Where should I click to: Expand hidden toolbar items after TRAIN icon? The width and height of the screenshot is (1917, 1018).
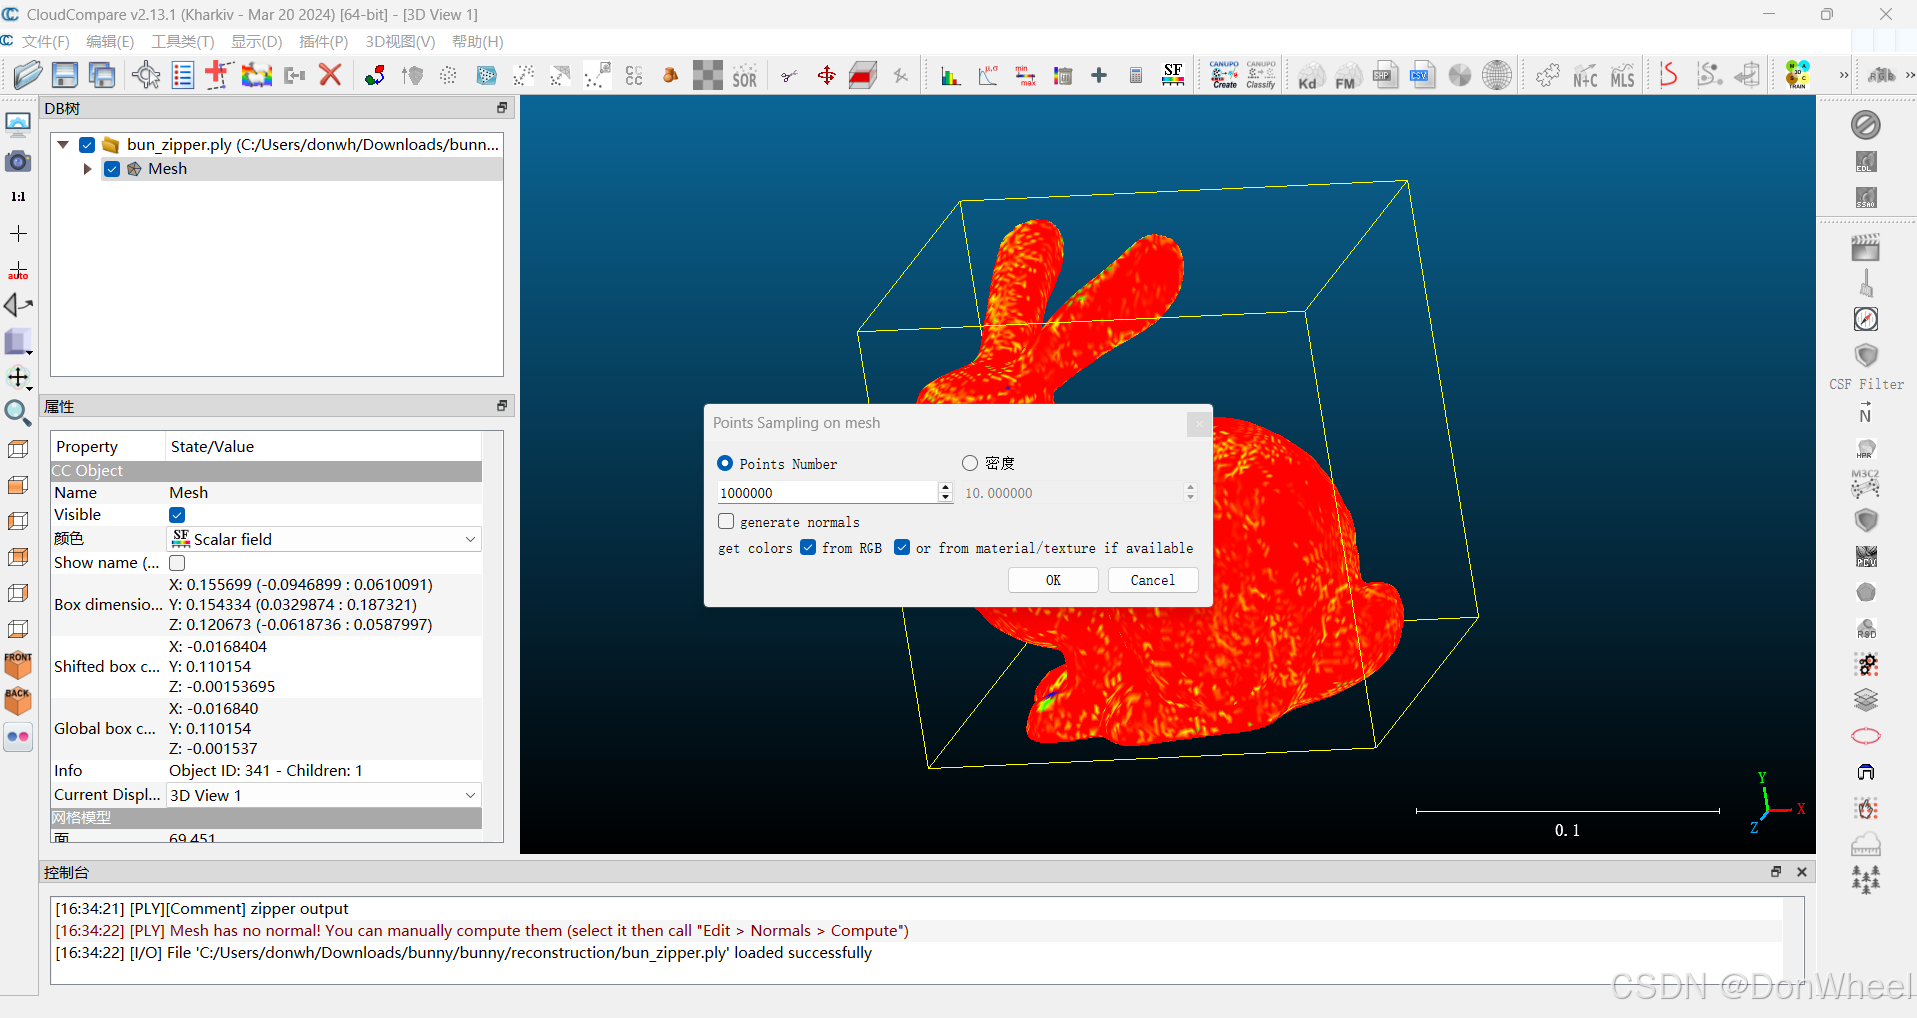click(1844, 75)
